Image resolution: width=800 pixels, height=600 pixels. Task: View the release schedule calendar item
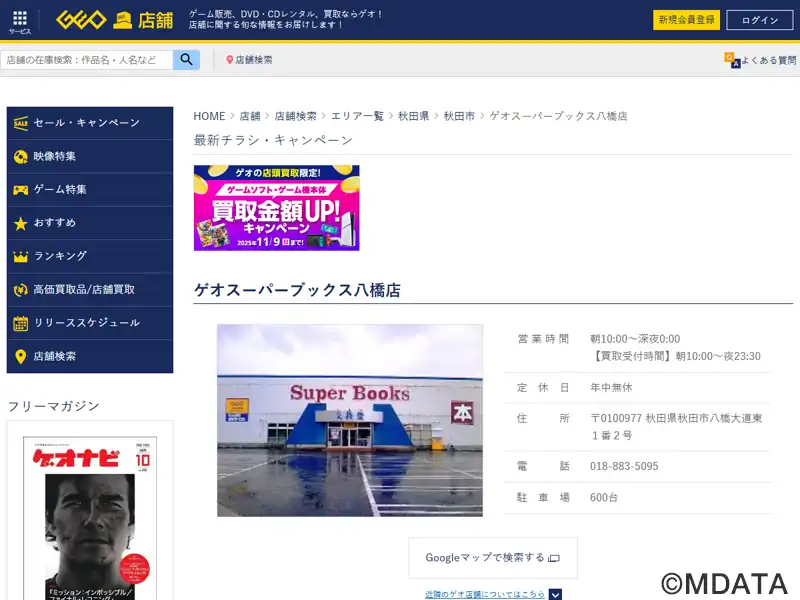[89, 323]
